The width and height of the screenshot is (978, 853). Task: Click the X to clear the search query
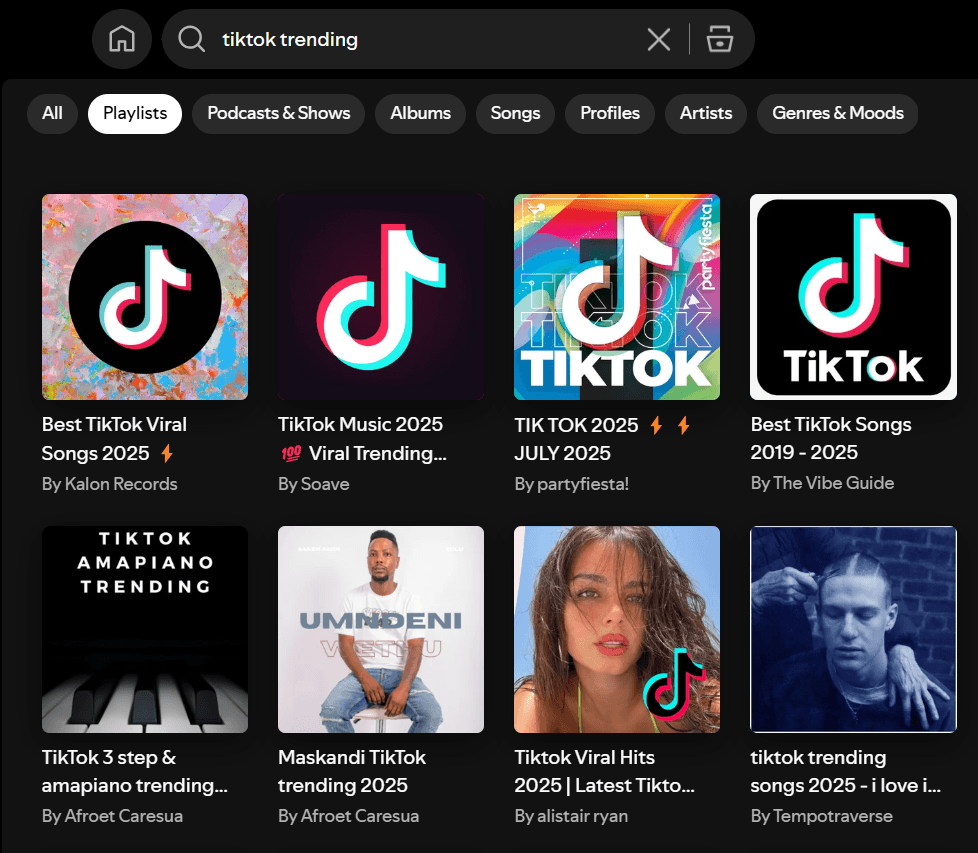pyautogui.click(x=658, y=39)
